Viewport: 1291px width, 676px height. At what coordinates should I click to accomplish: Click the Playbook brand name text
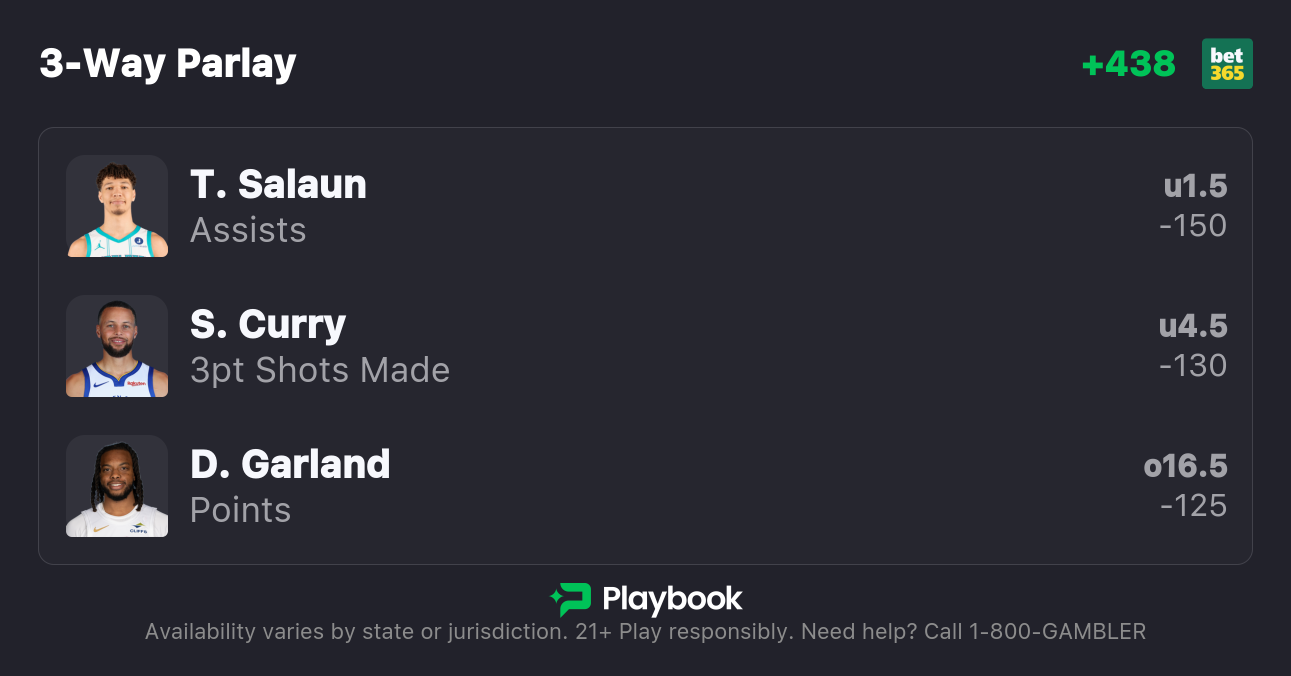[672, 599]
